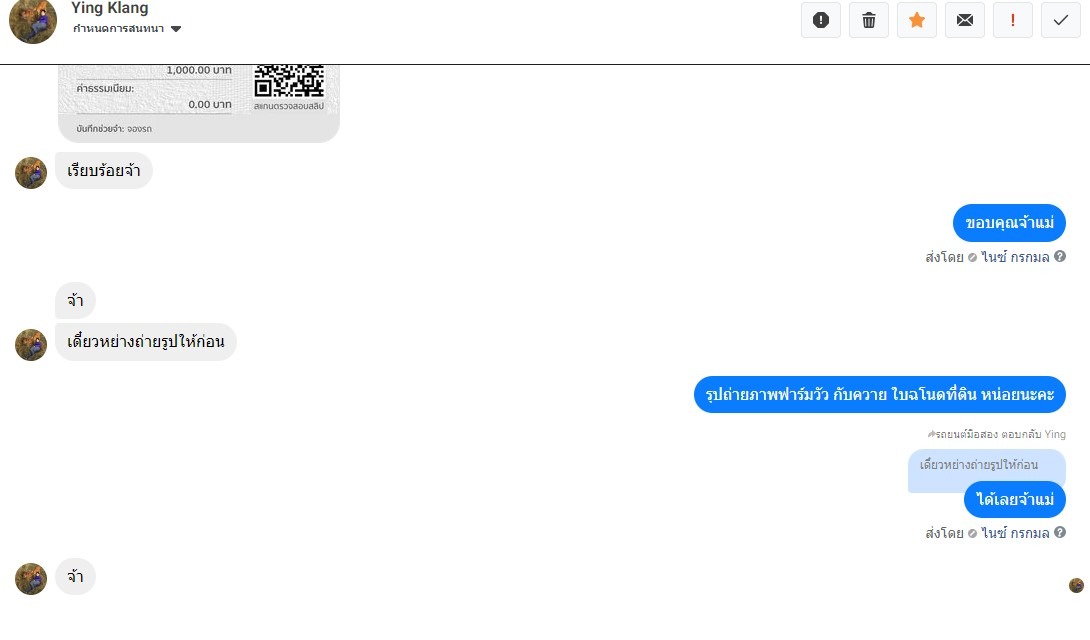Image resolution: width=1090 pixels, height=640 pixels.
Task: Open Ying Klang's profile picture in header
Action: click(x=33, y=21)
